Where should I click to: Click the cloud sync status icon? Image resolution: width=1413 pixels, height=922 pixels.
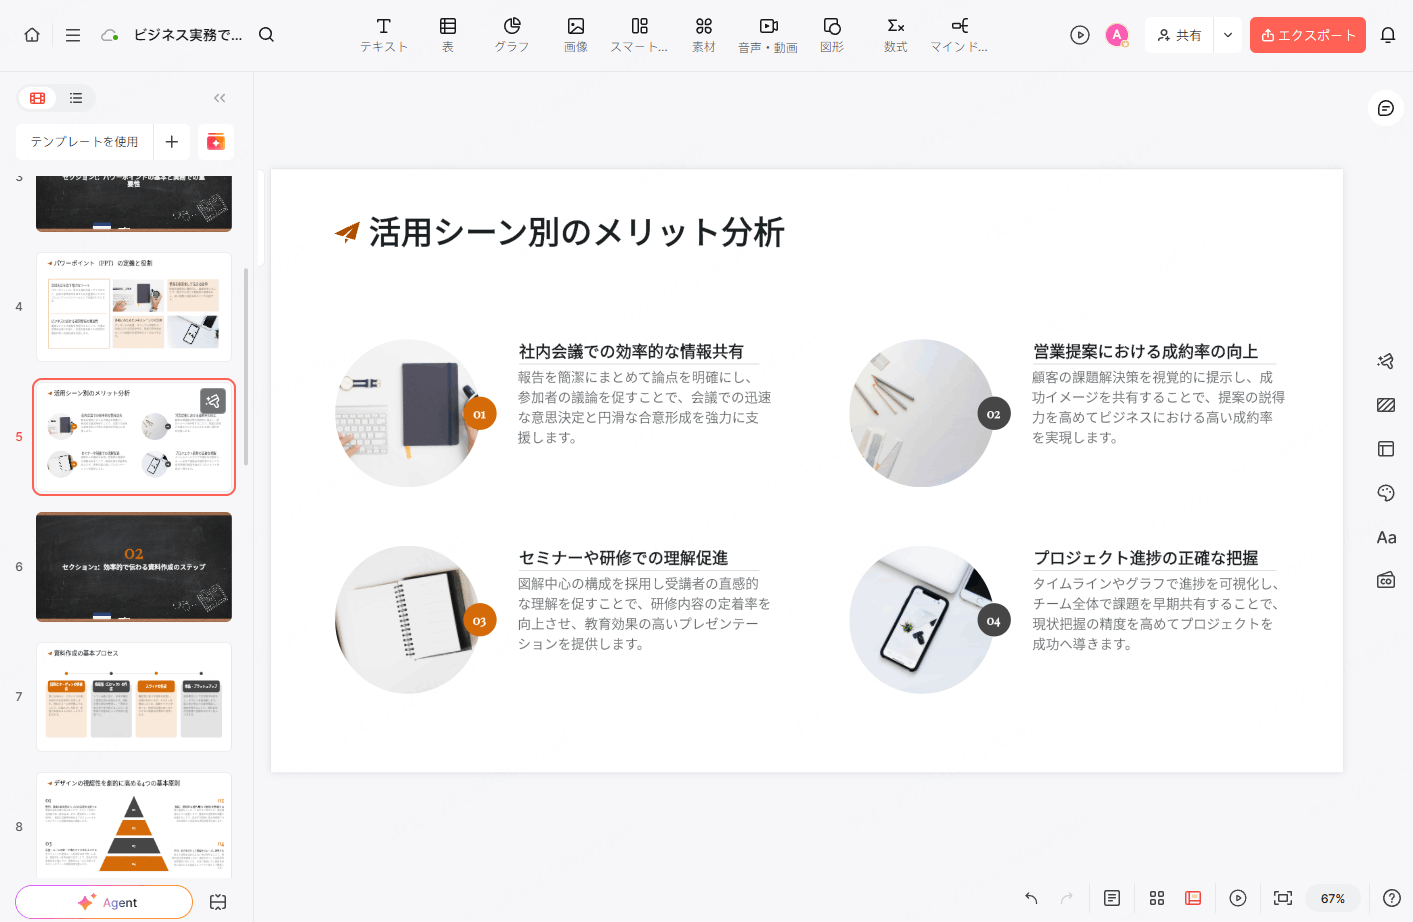click(110, 35)
